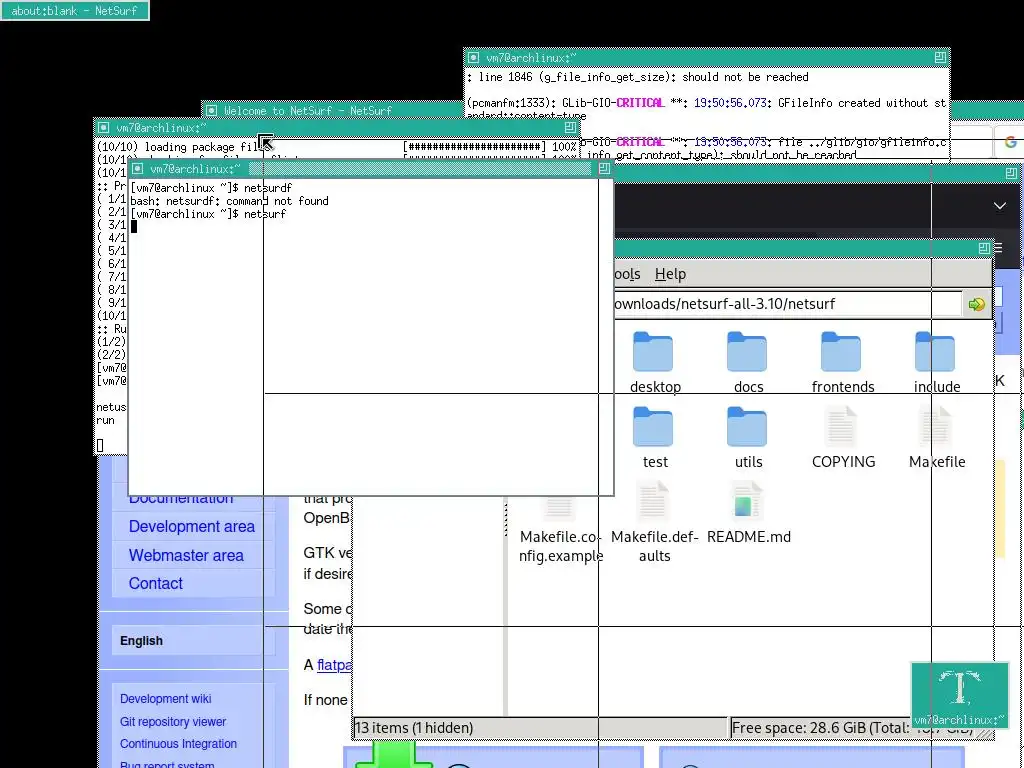Open the utils folder

(x=748, y=438)
